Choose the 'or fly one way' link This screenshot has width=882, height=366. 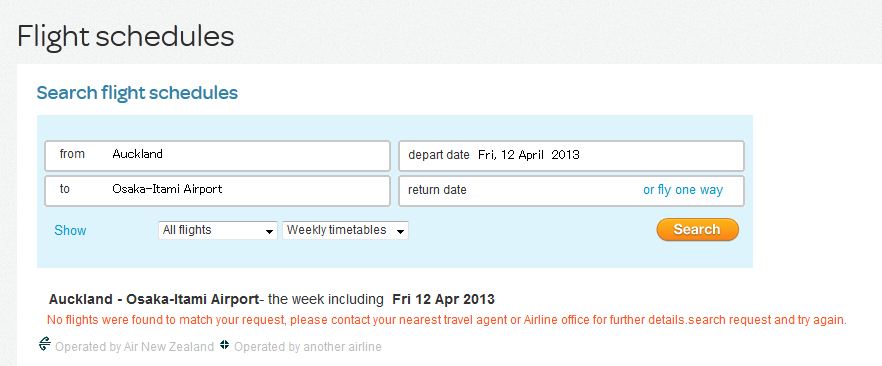pos(683,190)
